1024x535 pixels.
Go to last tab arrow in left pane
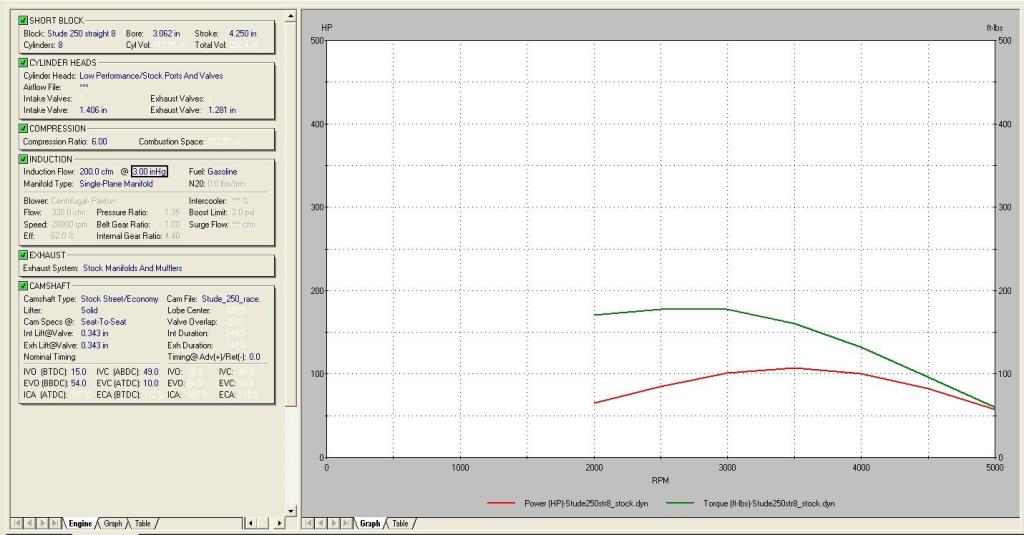[56, 523]
